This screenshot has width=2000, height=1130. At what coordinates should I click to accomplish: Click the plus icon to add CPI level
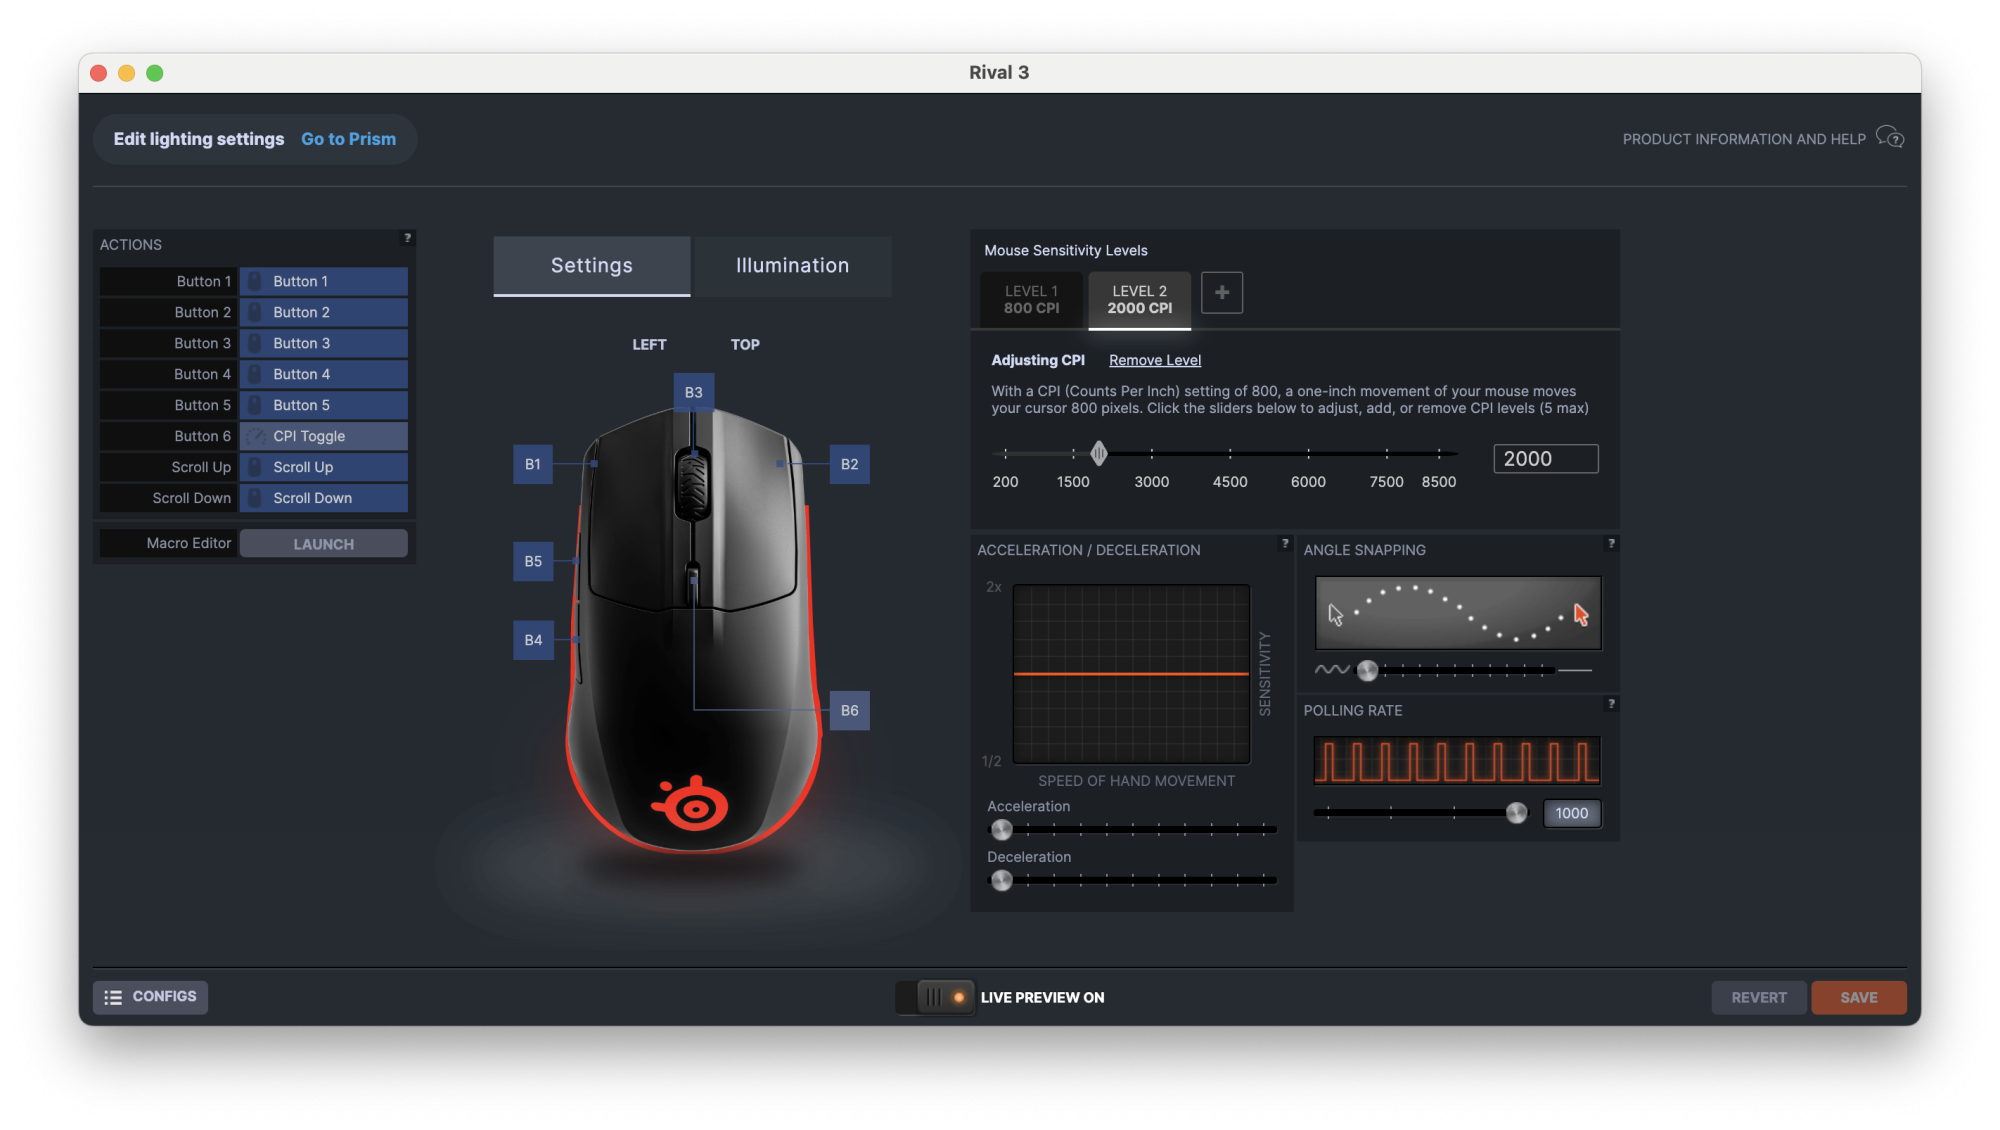1221,293
